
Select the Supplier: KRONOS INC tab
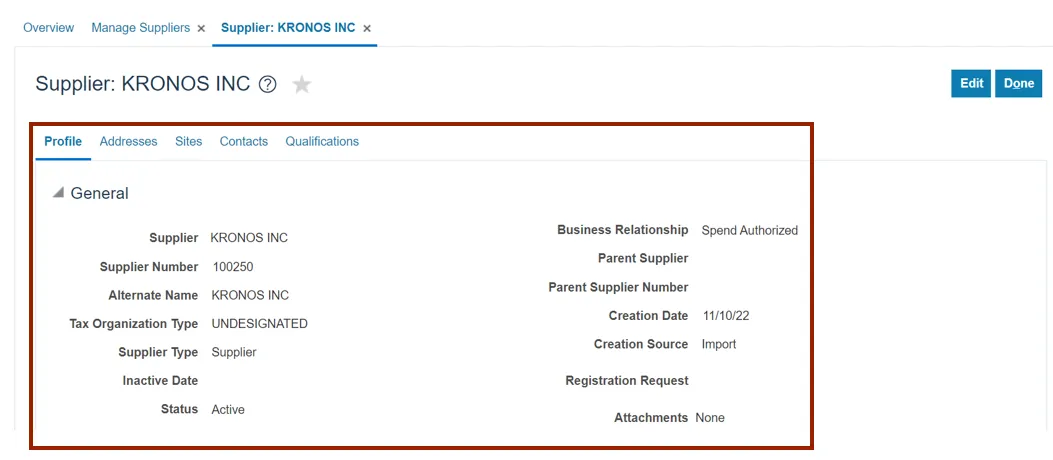[288, 28]
